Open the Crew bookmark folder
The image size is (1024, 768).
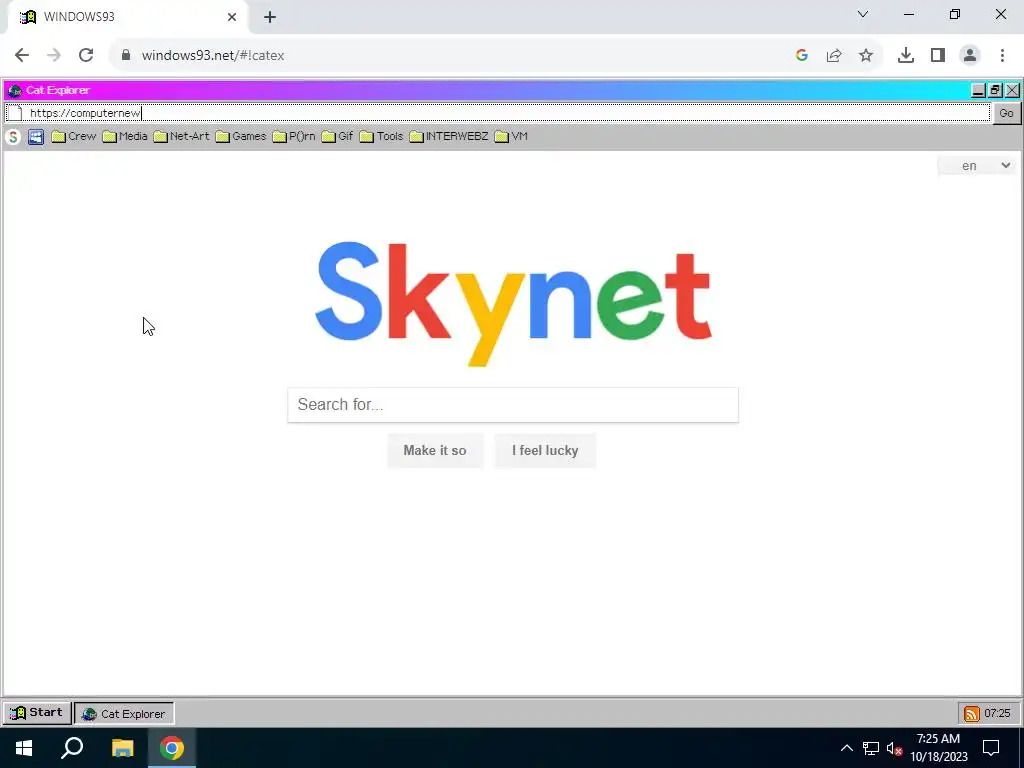(74, 136)
